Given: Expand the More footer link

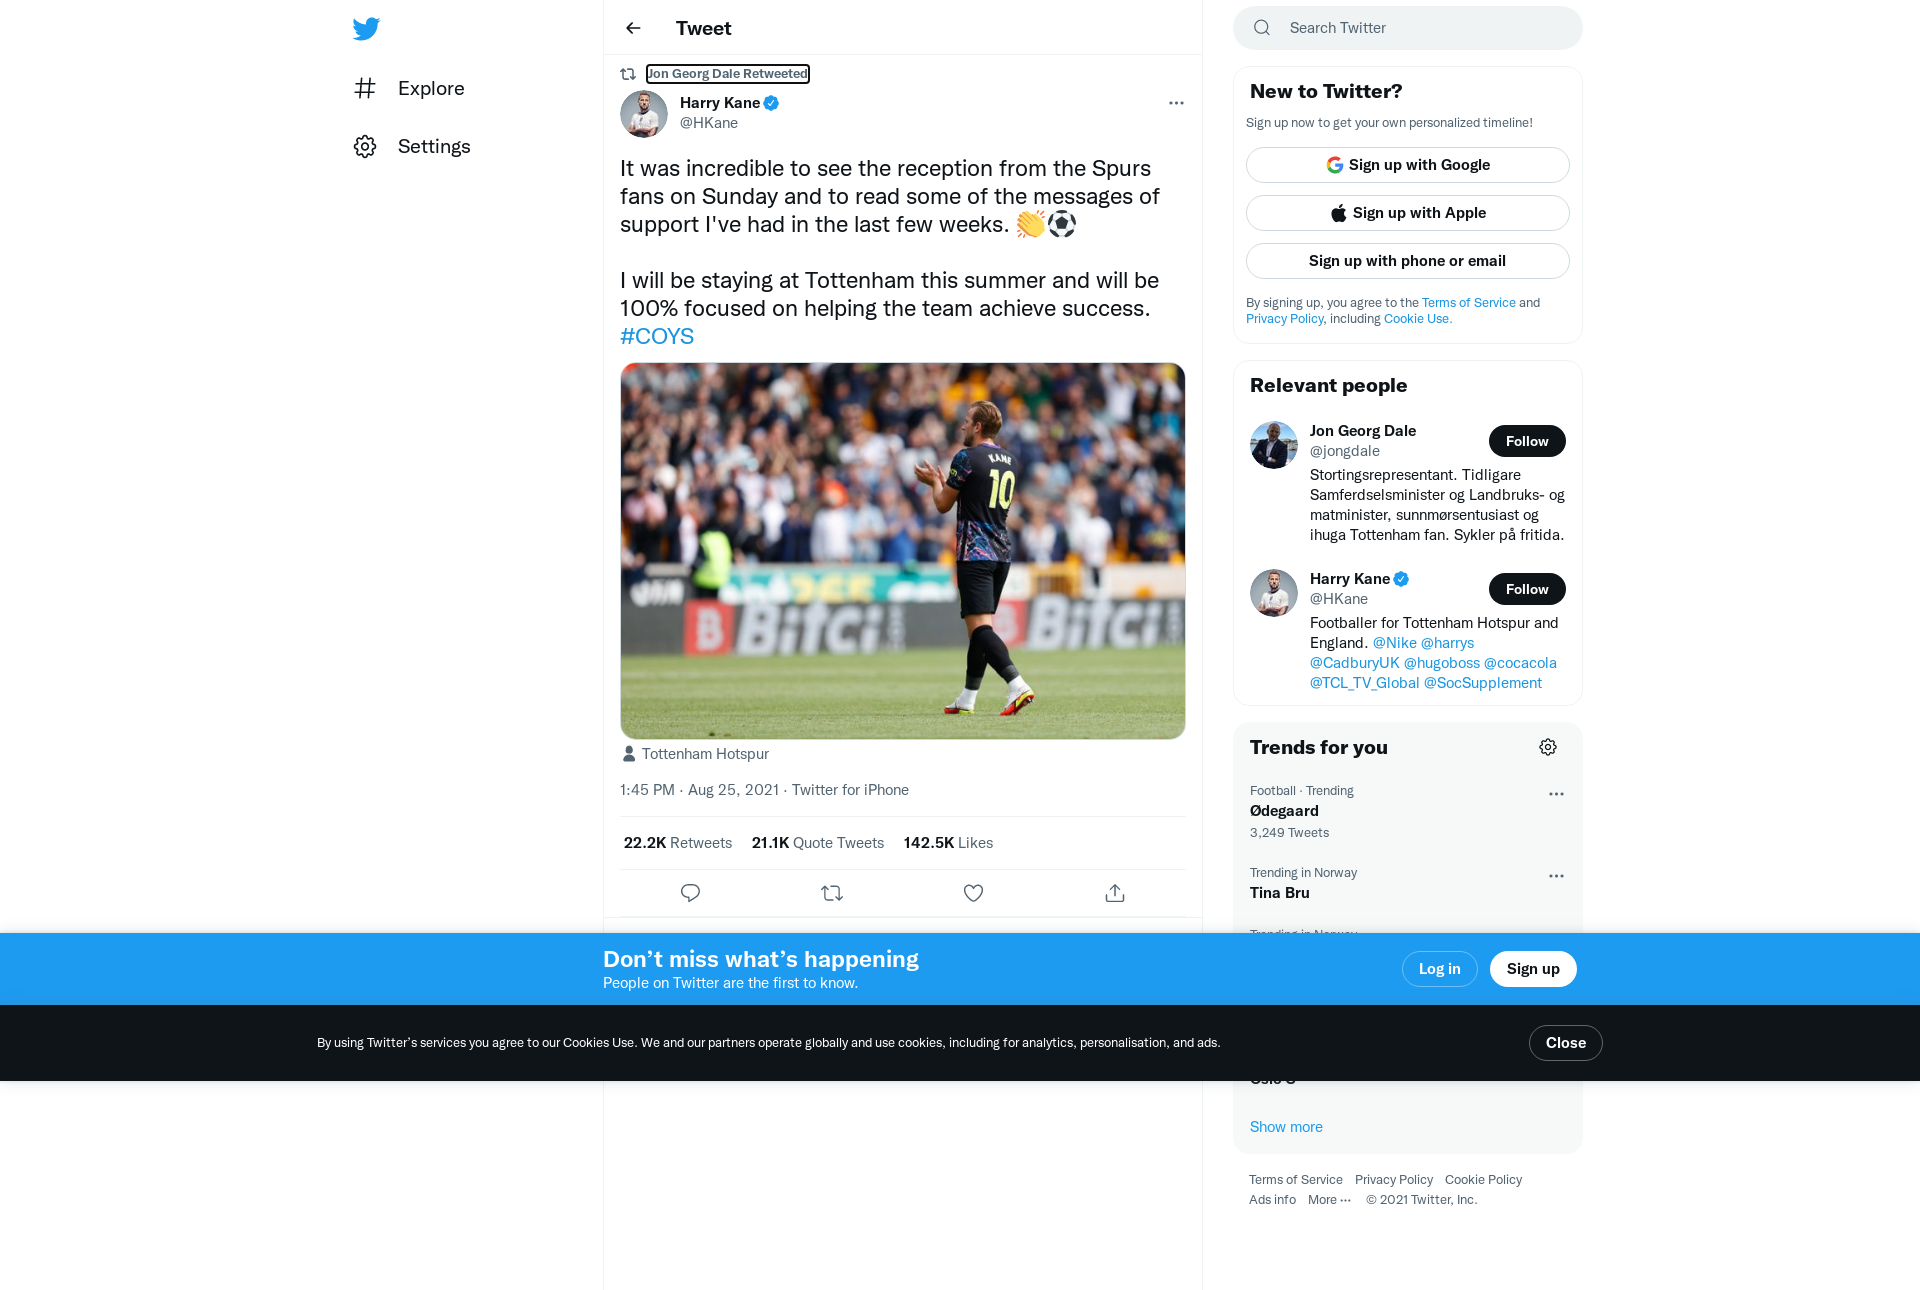Looking at the screenshot, I should 1329,1200.
